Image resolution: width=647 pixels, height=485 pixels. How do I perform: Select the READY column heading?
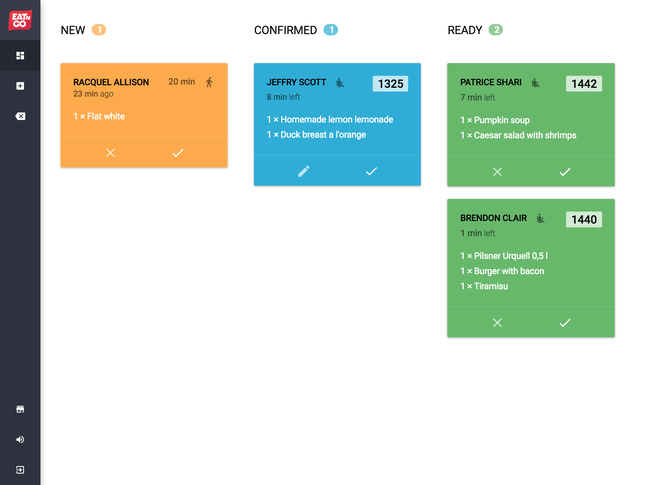tap(465, 30)
